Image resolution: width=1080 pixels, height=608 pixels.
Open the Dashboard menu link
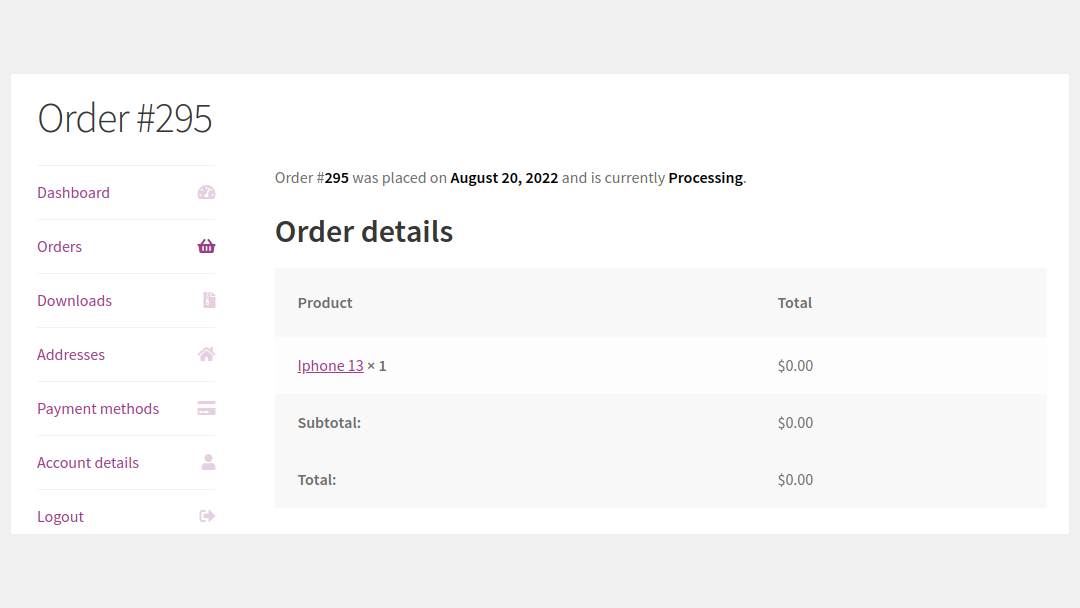click(x=73, y=193)
